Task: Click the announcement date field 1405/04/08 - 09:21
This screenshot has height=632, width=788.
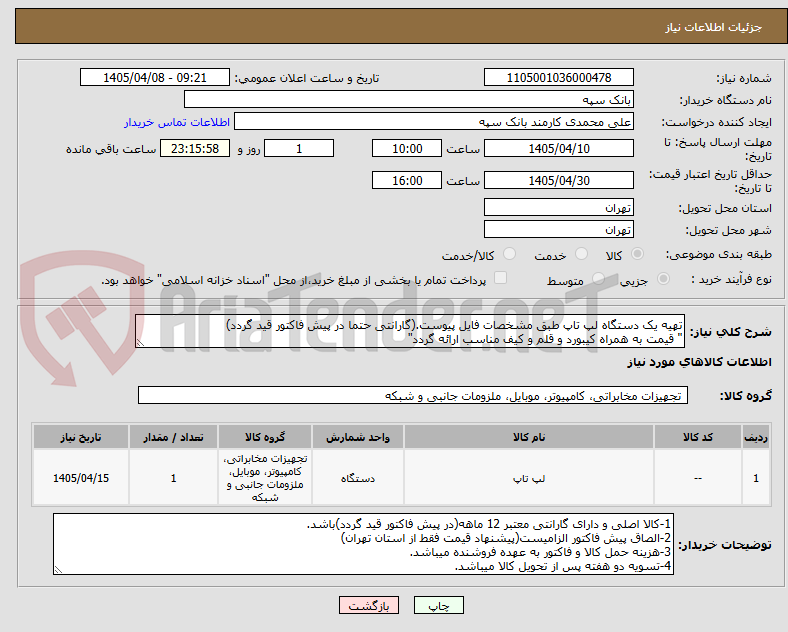Action: click(155, 78)
